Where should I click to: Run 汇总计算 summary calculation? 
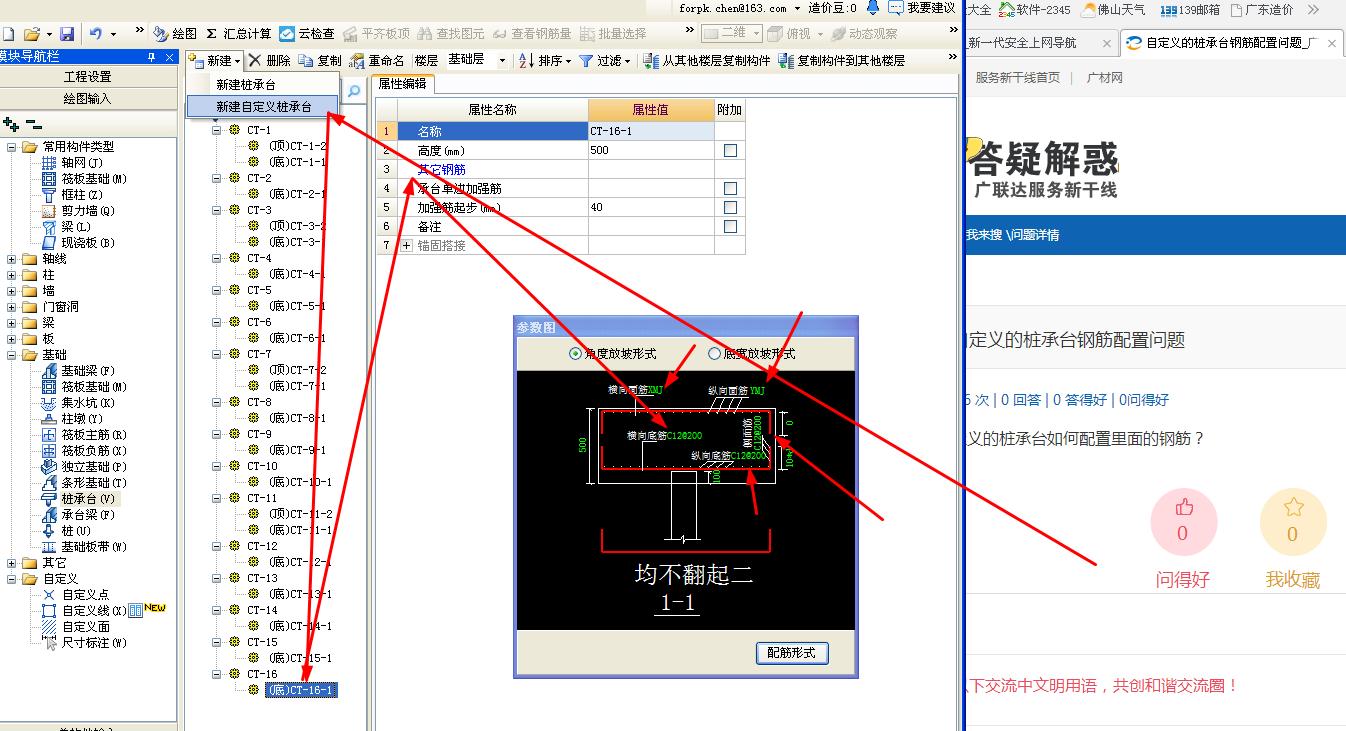(238, 34)
